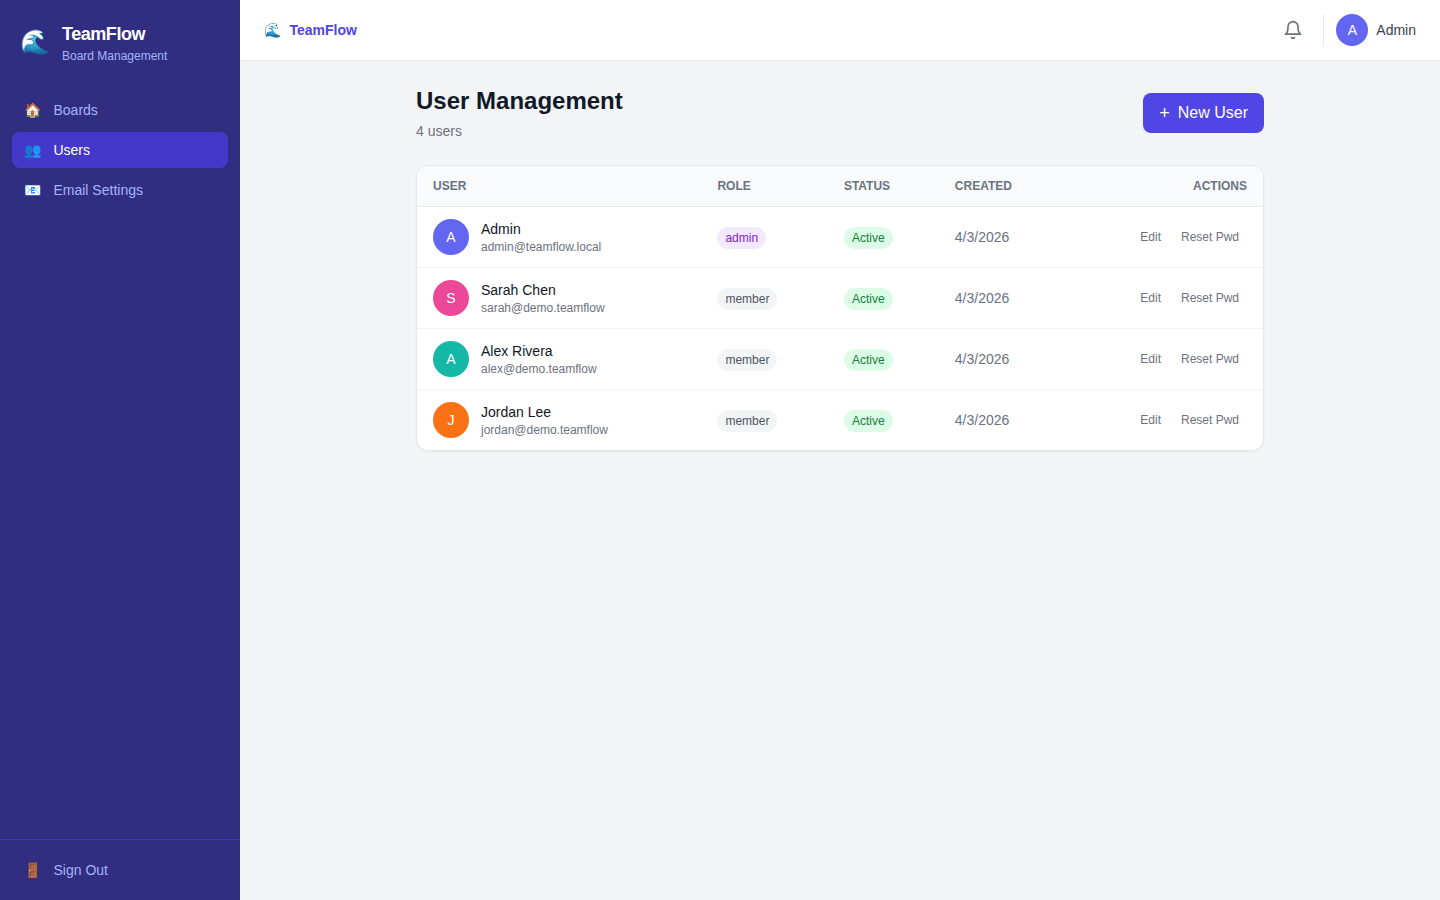
Task: Click Sarah Chen's pink avatar circle
Action: tap(450, 298)
